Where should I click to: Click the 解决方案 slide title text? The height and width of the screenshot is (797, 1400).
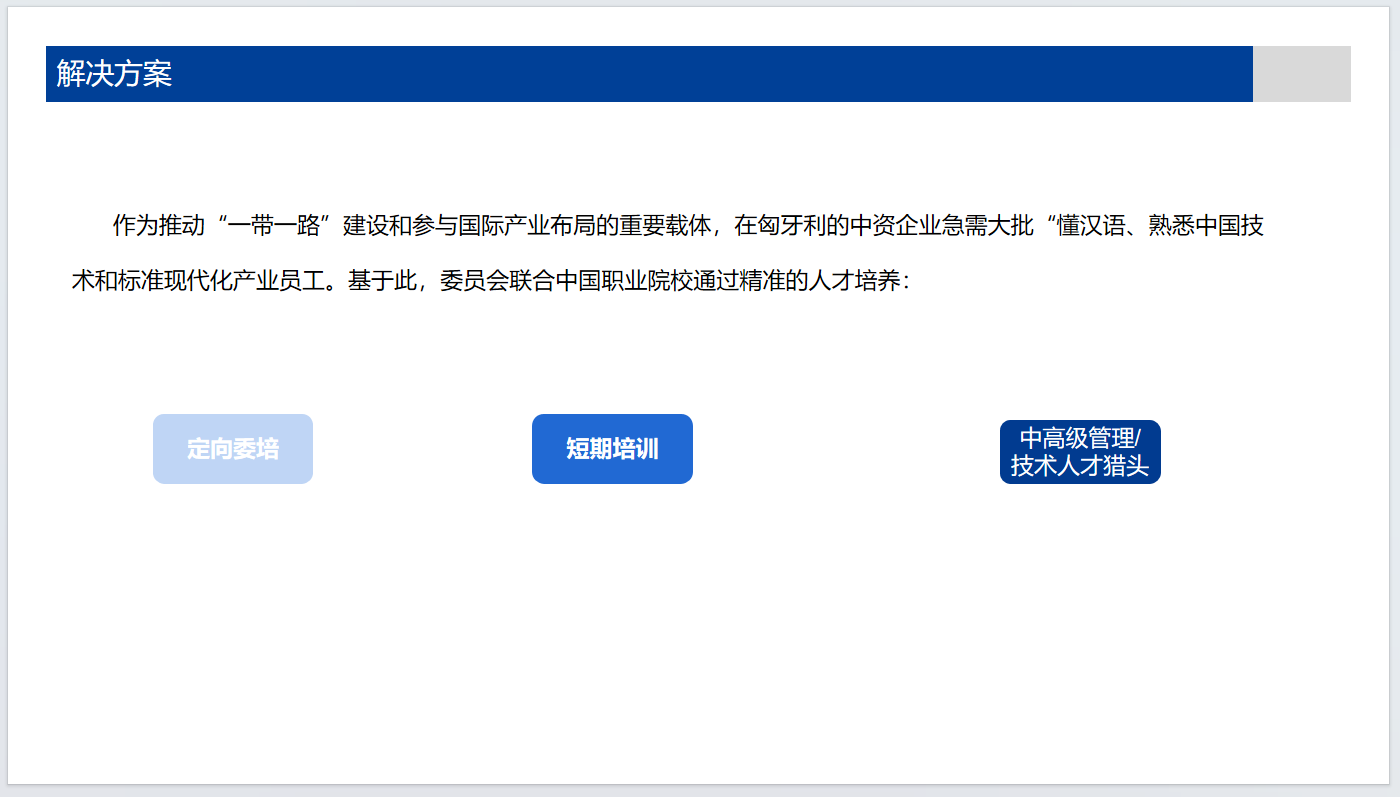point(114,74)
